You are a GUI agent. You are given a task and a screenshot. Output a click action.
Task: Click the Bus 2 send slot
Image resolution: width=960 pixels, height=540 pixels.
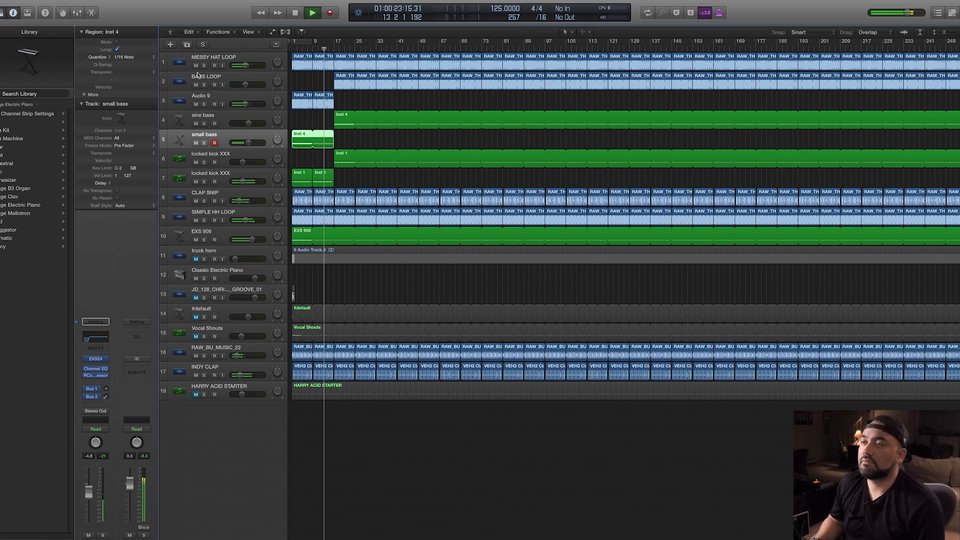tap(92, 397)
